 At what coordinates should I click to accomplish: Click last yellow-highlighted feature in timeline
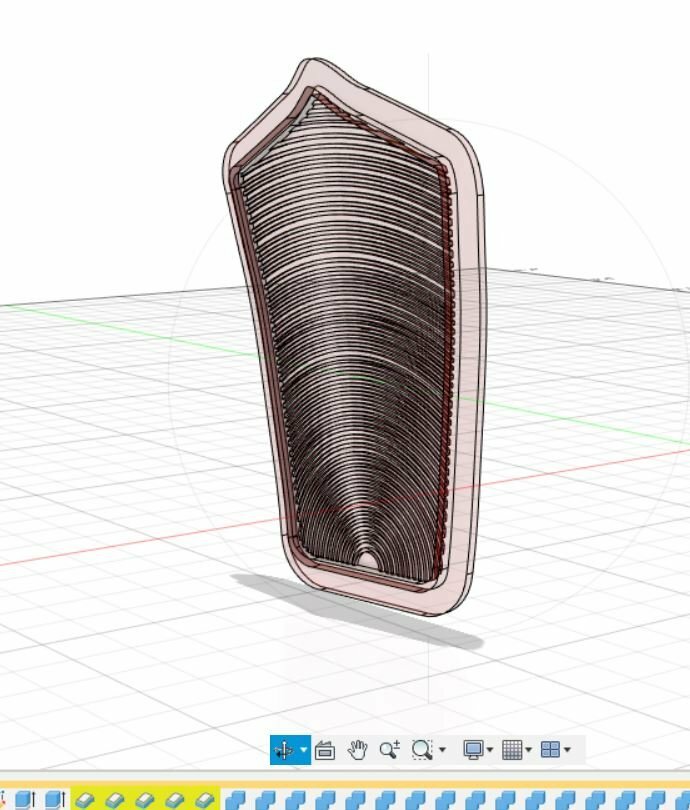point(204,799)
